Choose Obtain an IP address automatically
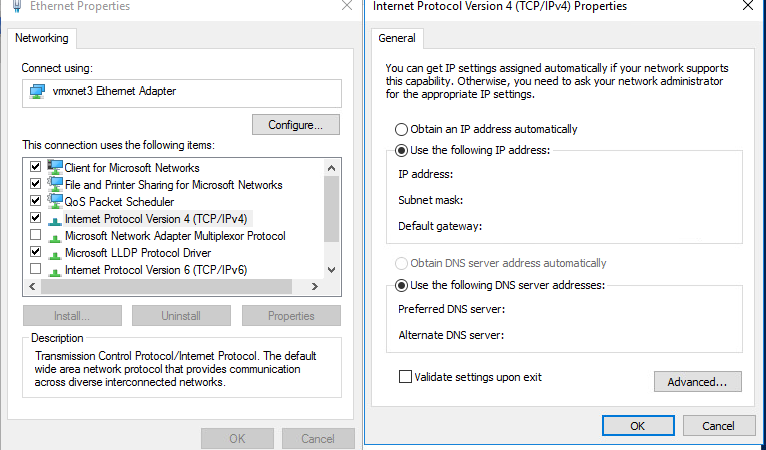This screenshot has height=450, width=766. [x=401, y=129]
